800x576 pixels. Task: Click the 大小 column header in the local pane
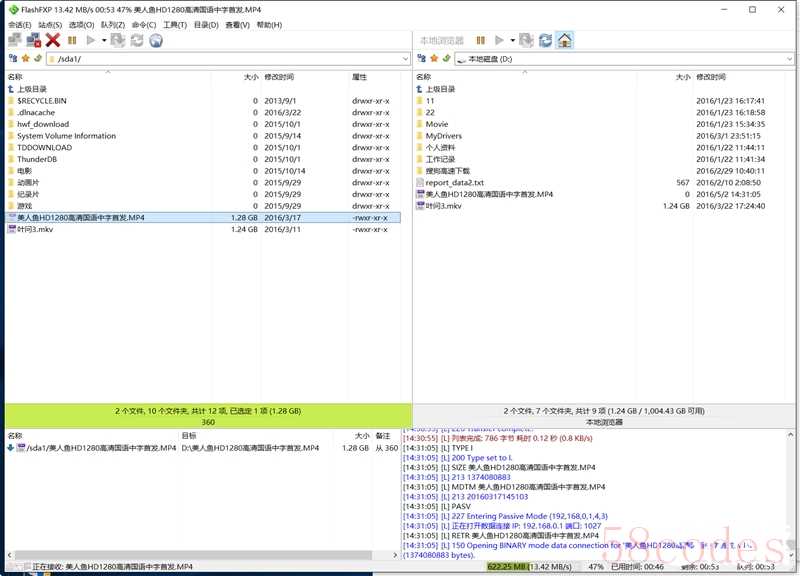coord(682,77)
